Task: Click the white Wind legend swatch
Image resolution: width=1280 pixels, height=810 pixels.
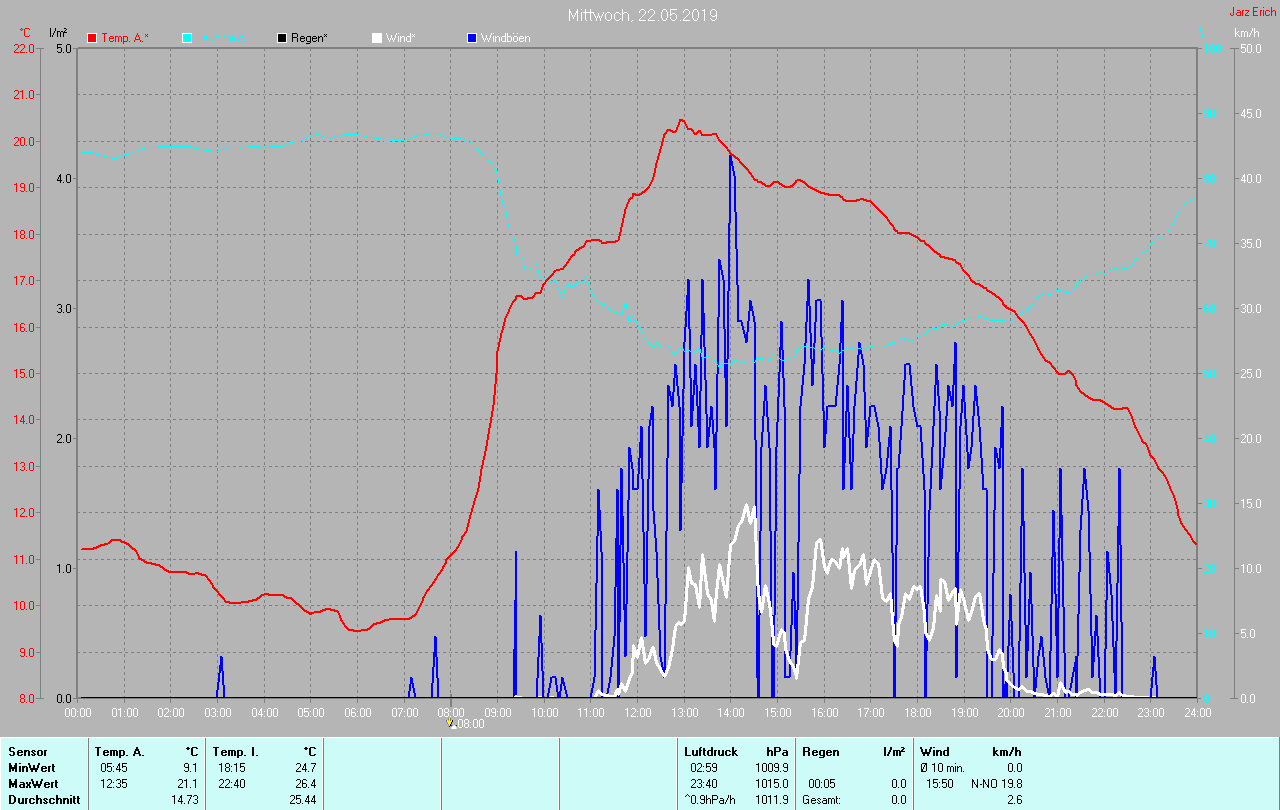Action: pos(377,38)
